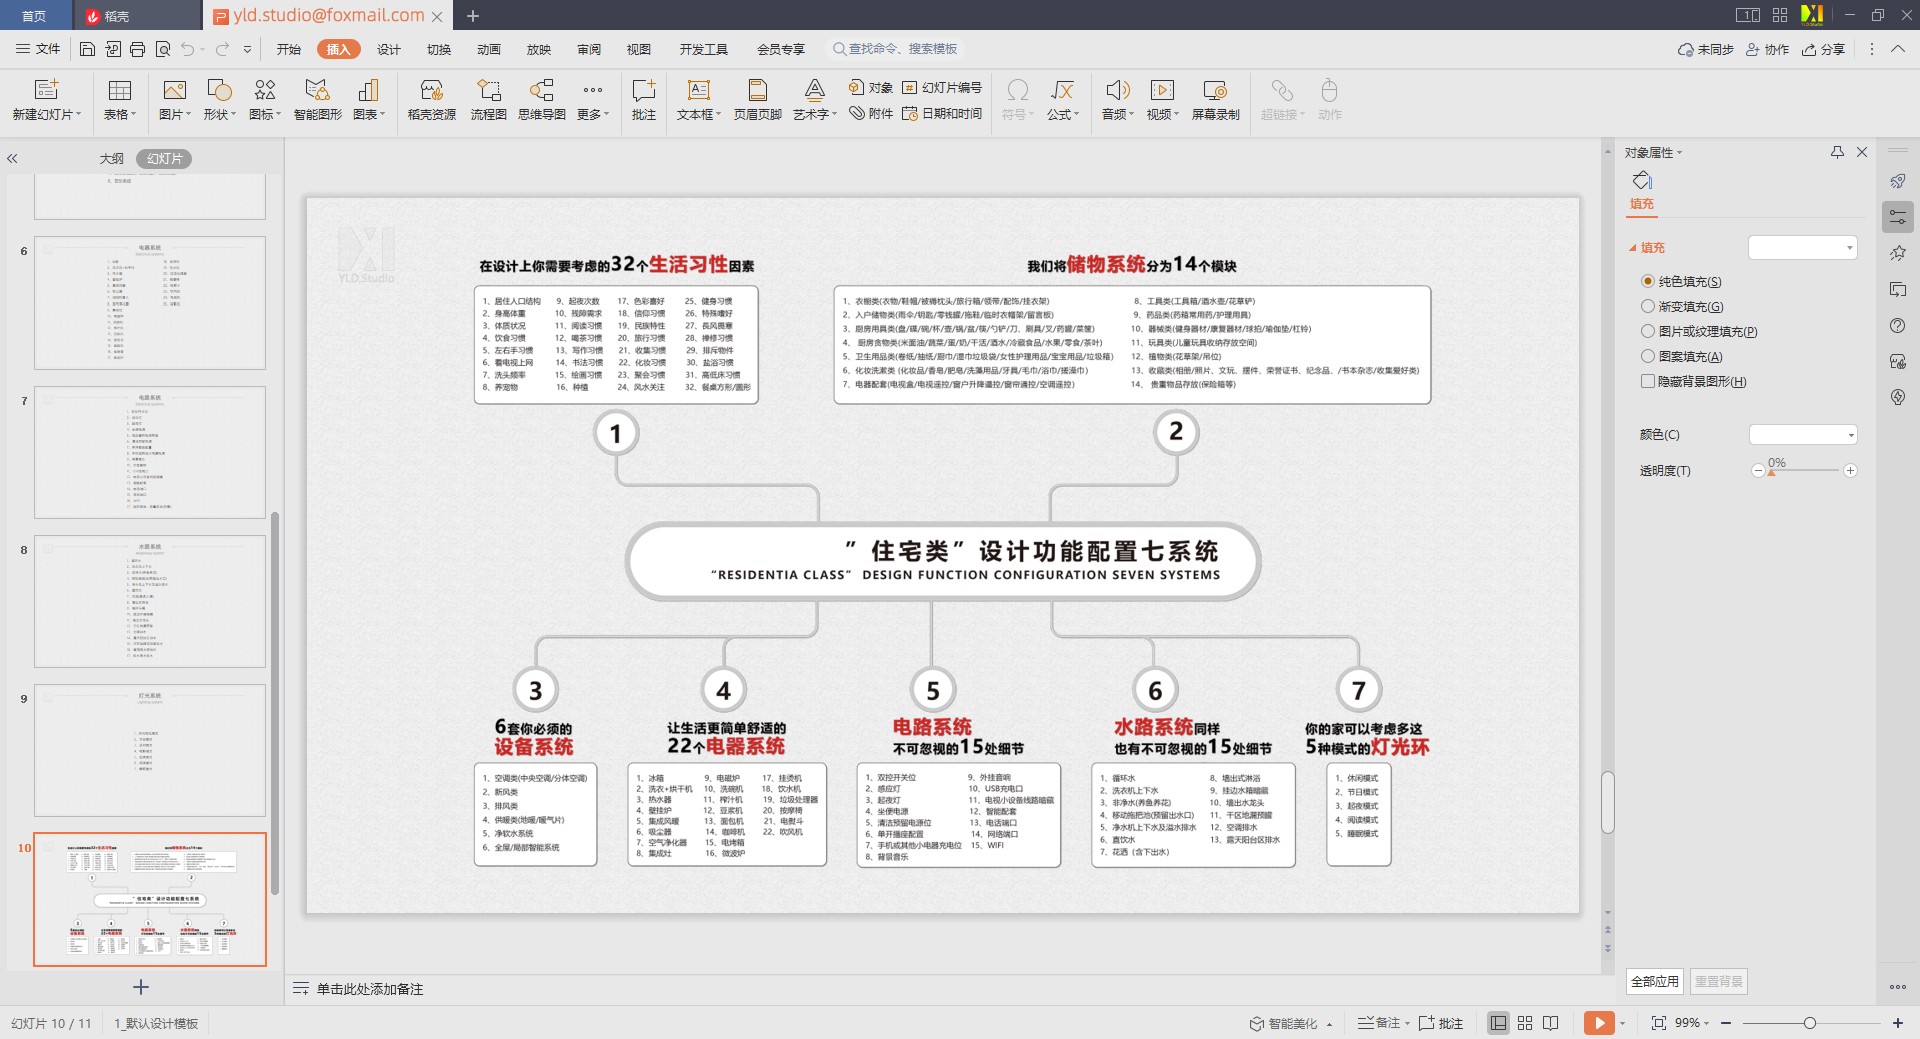
Task: Insert a 流程图 flowchart
Action: coord(488,99)
